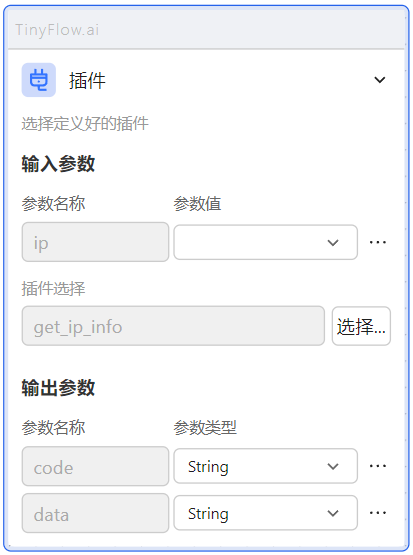413x555 pixels.
Task: Open more options for the code output
Action: 378,466
